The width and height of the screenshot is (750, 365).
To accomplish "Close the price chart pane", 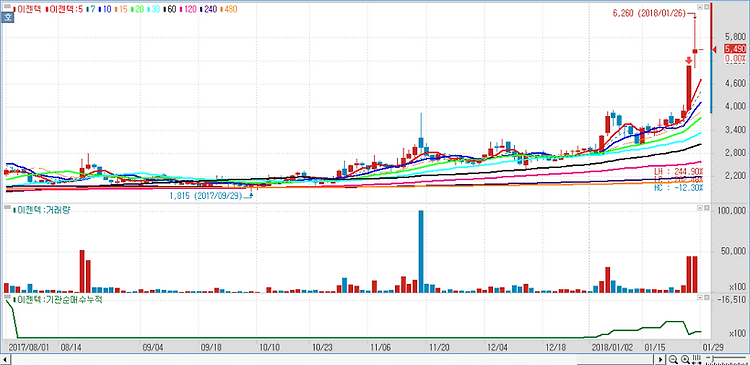I will (x=706, y=7).
